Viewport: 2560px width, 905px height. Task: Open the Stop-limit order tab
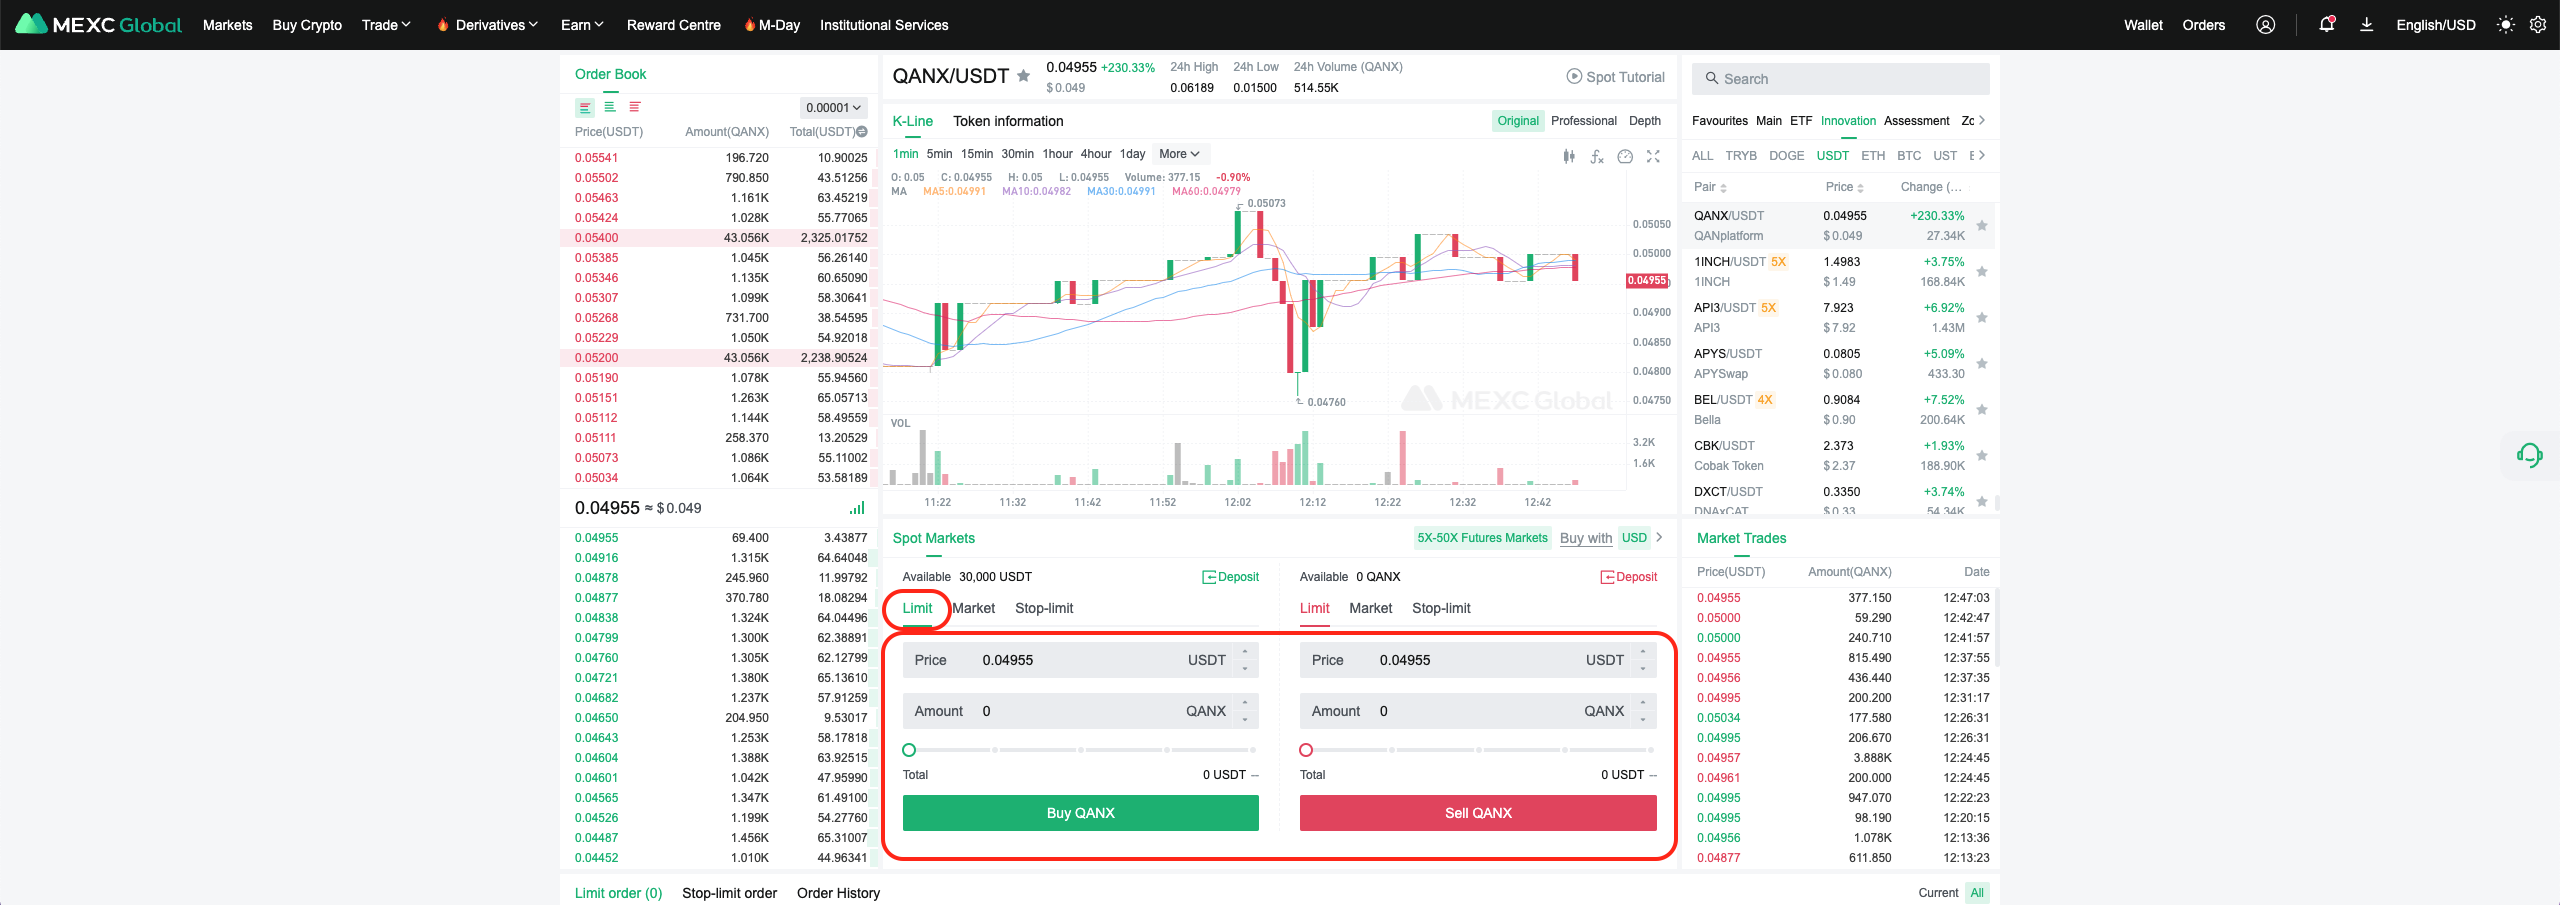click(x=729, y=893)
